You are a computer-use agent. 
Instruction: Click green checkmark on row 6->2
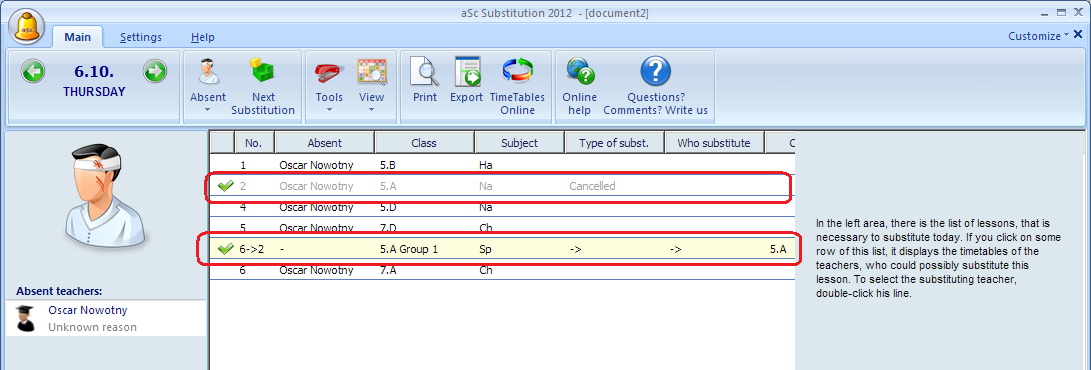pyautogui.click(x=225, y=249)
